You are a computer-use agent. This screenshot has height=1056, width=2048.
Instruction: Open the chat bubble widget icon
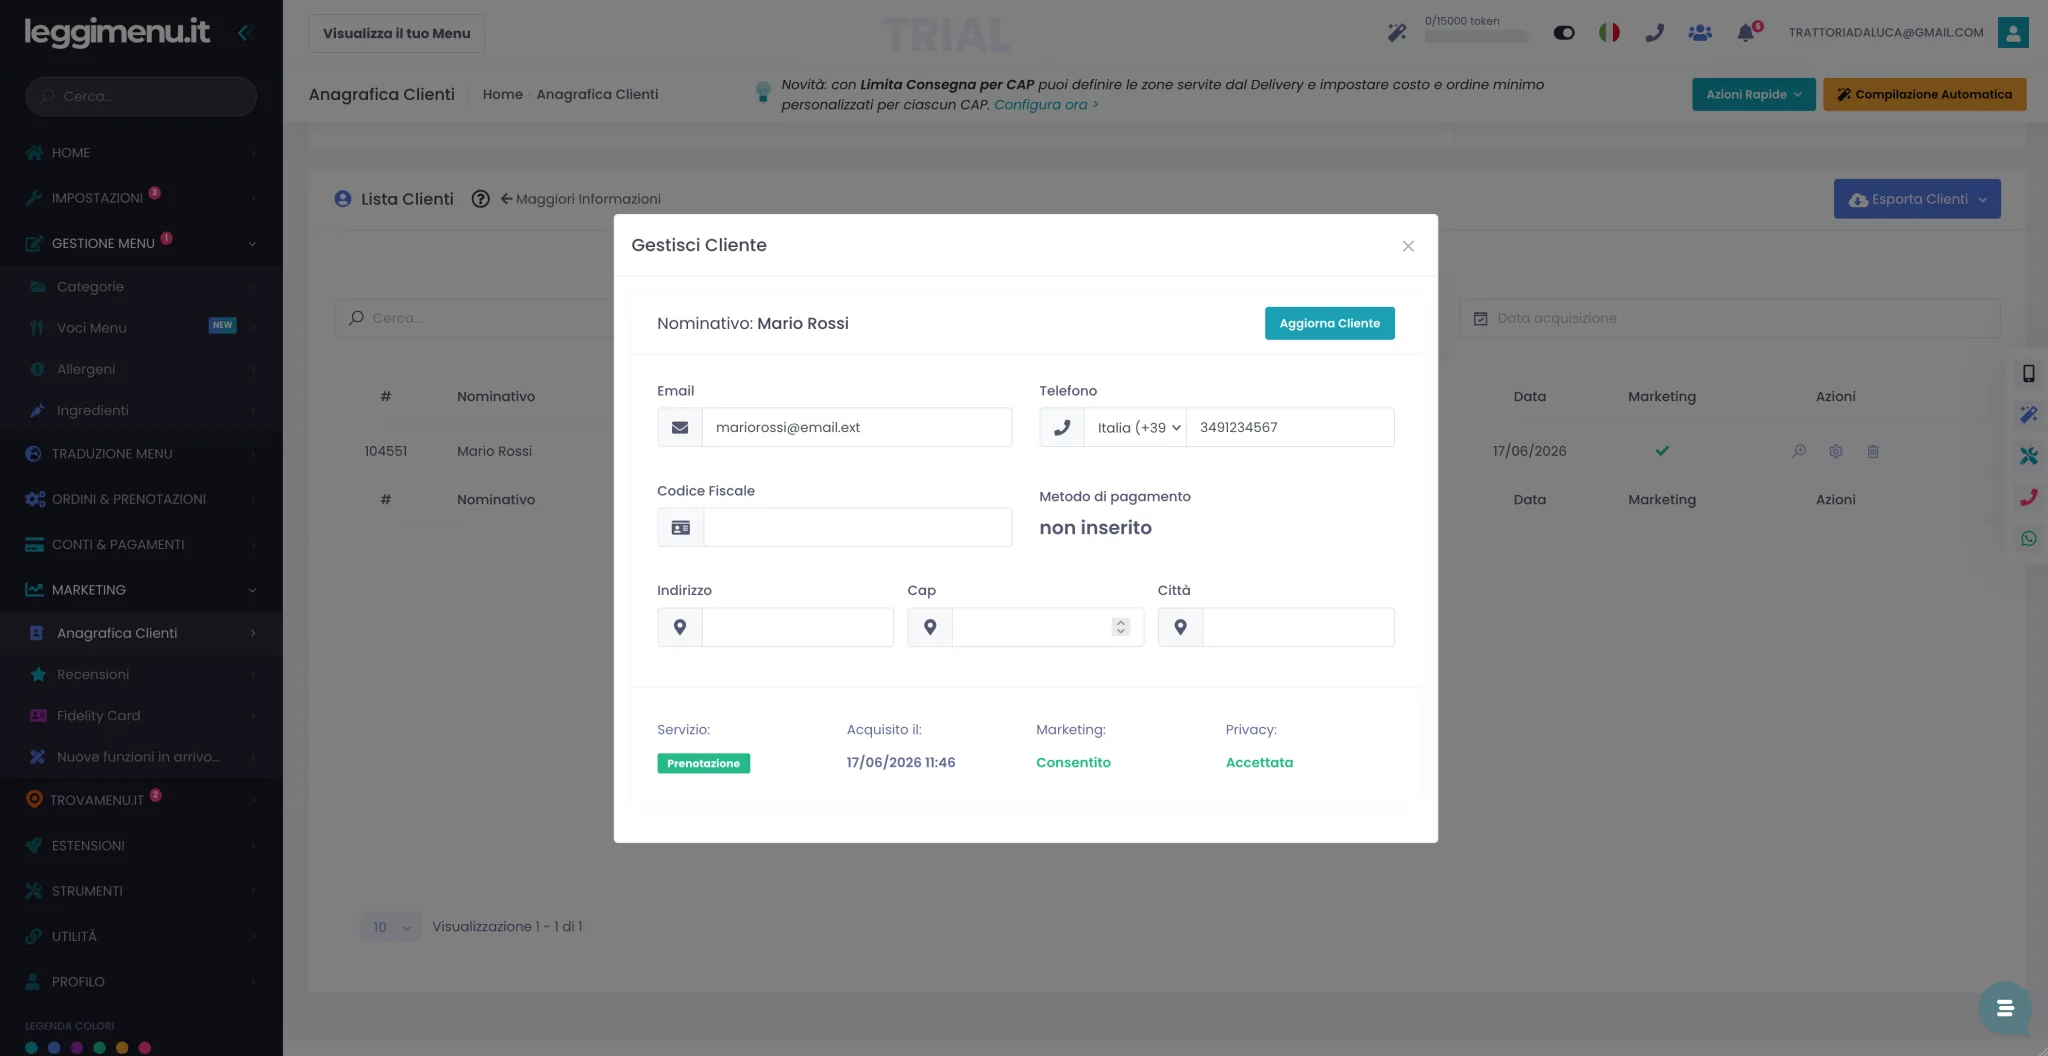click(2004, 1008)
